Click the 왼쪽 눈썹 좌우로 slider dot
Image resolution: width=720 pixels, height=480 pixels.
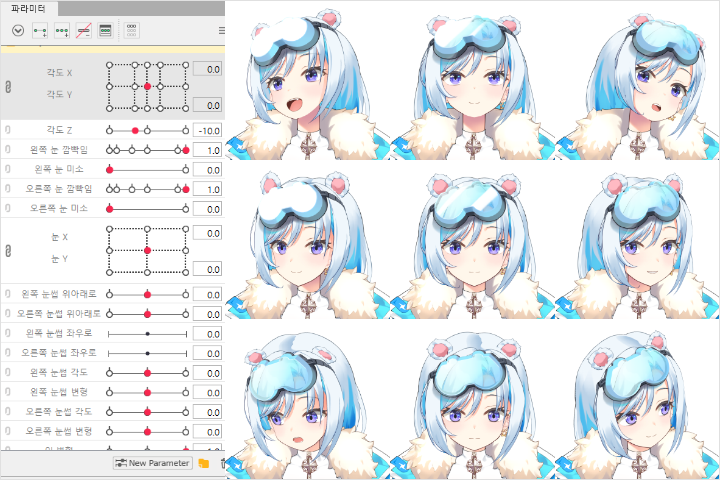[147, 334]
